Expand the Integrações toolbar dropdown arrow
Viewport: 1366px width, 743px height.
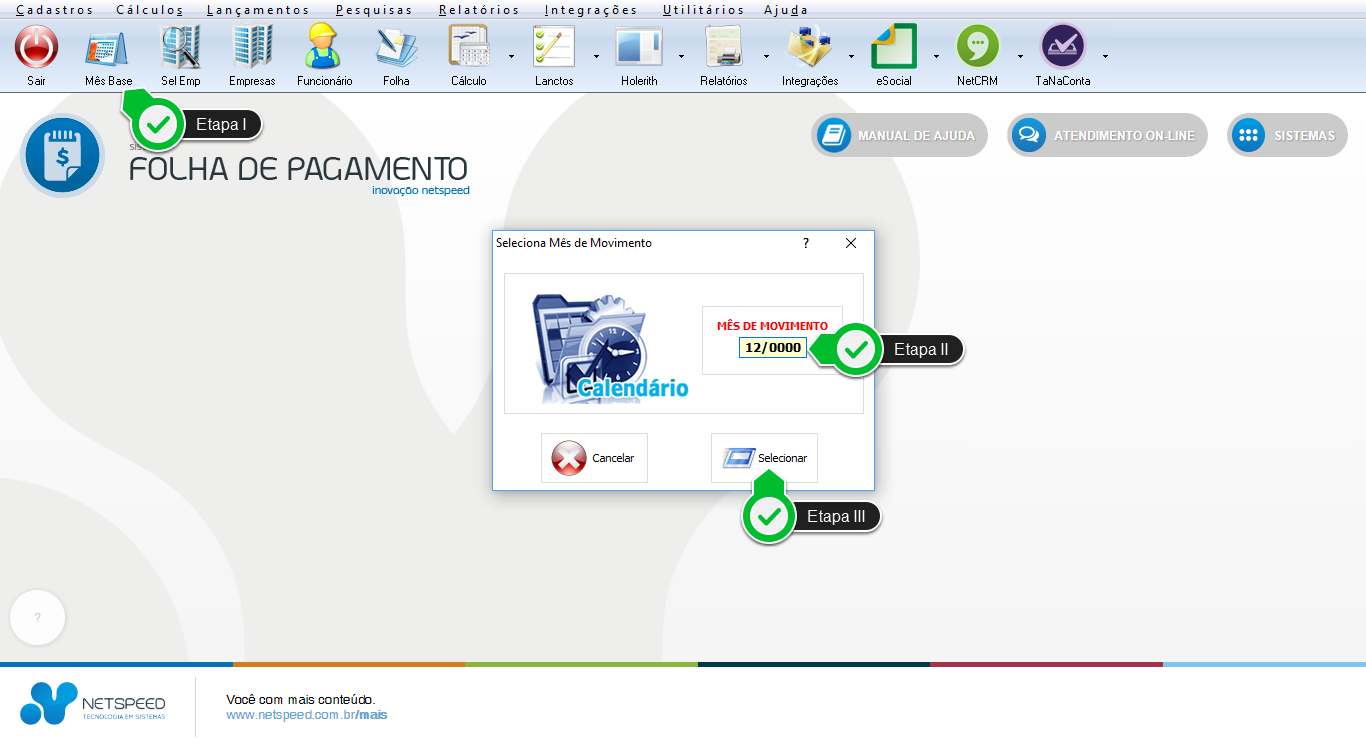[851, 56]
